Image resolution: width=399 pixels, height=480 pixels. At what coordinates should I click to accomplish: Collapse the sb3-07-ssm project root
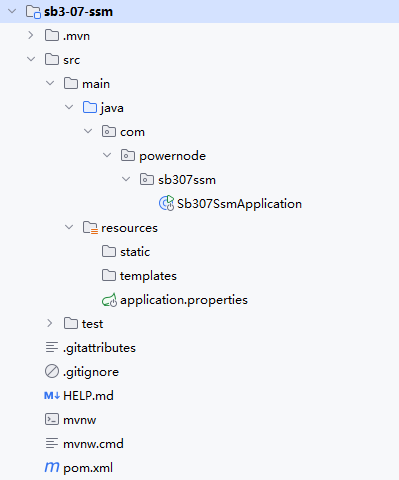[12, 11]
